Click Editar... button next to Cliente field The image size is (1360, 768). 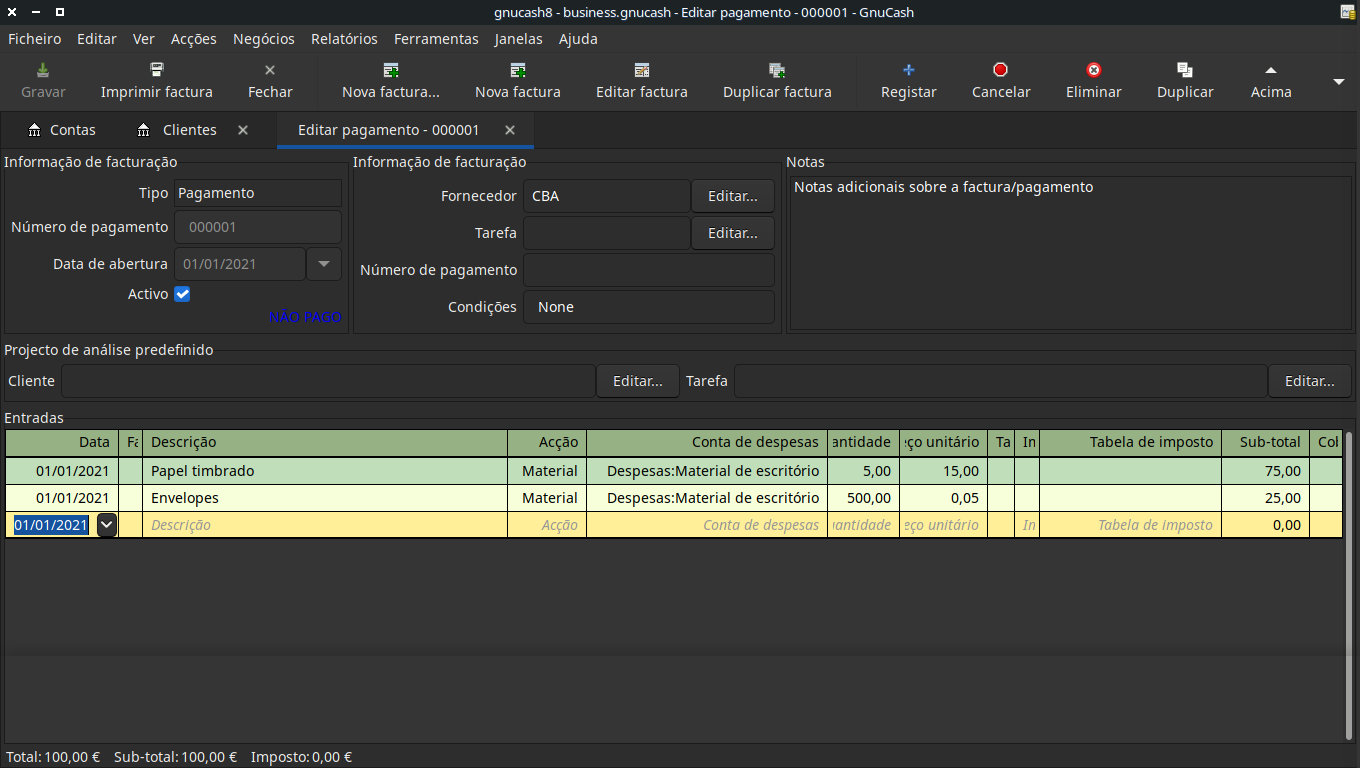637,381
